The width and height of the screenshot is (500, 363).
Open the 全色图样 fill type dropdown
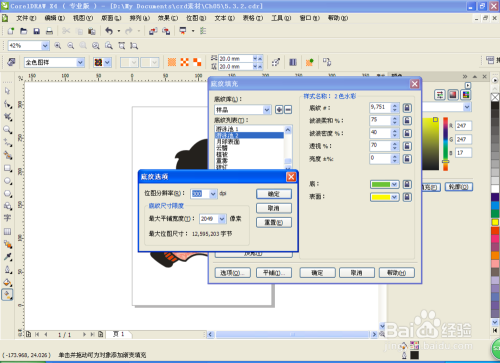(80, 62)
